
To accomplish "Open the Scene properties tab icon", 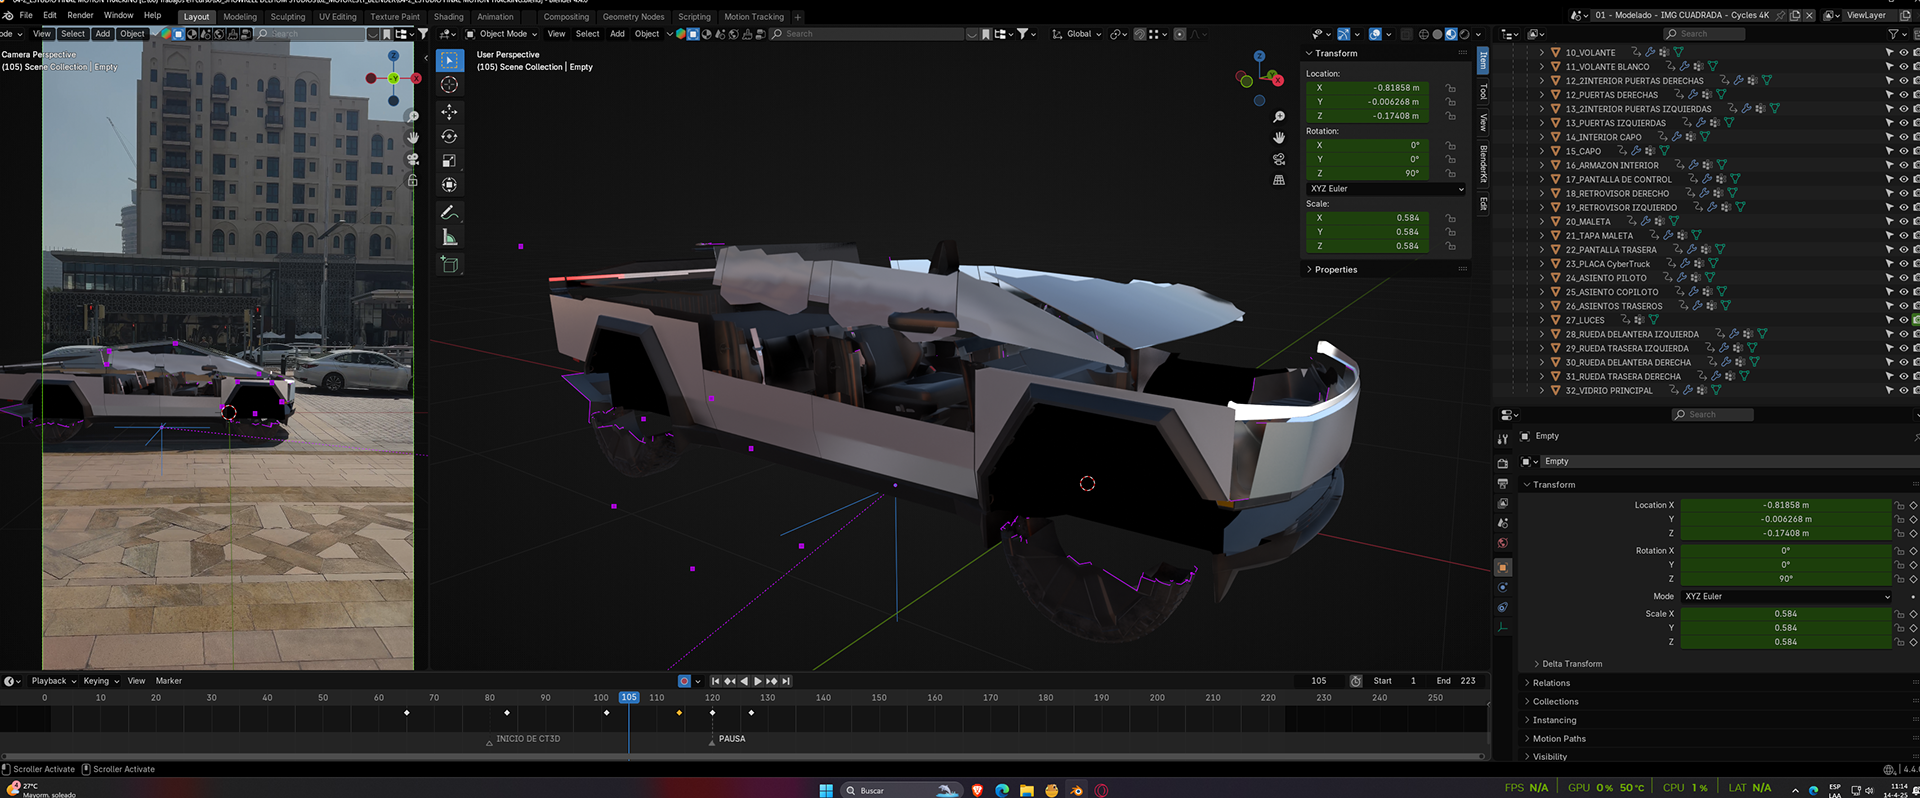I will pyautogui.click(x=1502, y=523).
